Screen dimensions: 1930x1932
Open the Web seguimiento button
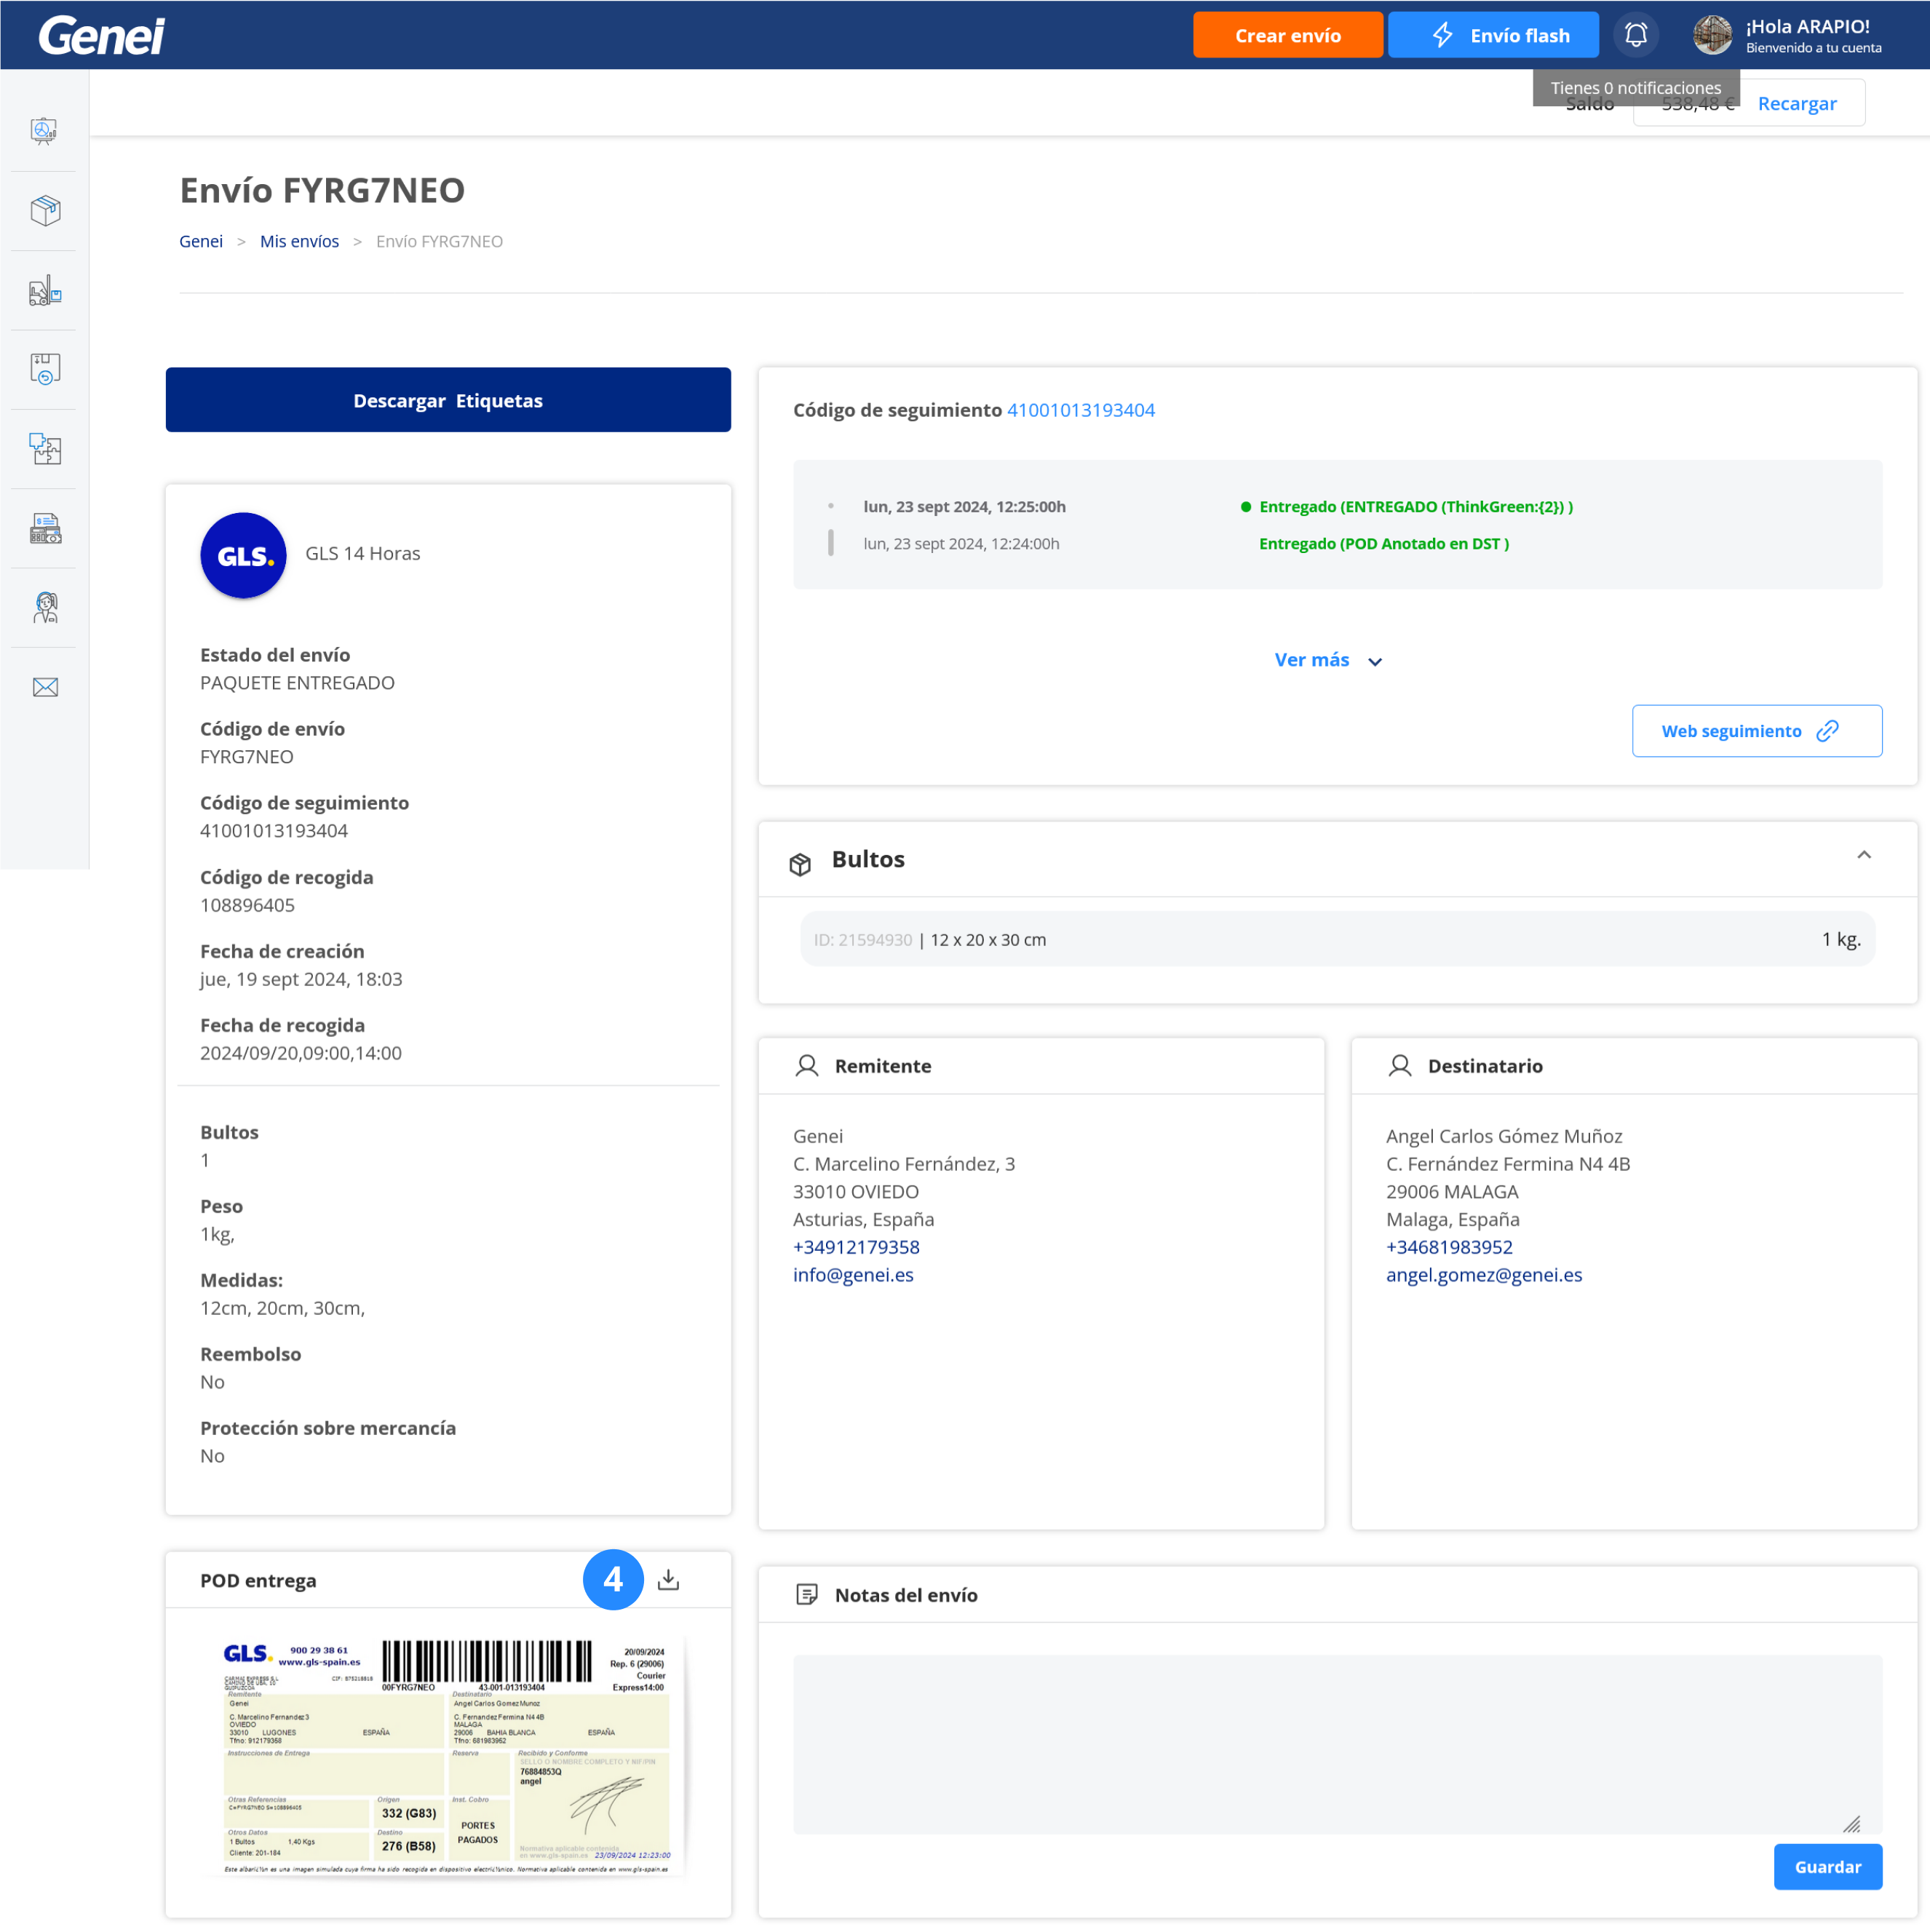click(x=1756, y=731)
